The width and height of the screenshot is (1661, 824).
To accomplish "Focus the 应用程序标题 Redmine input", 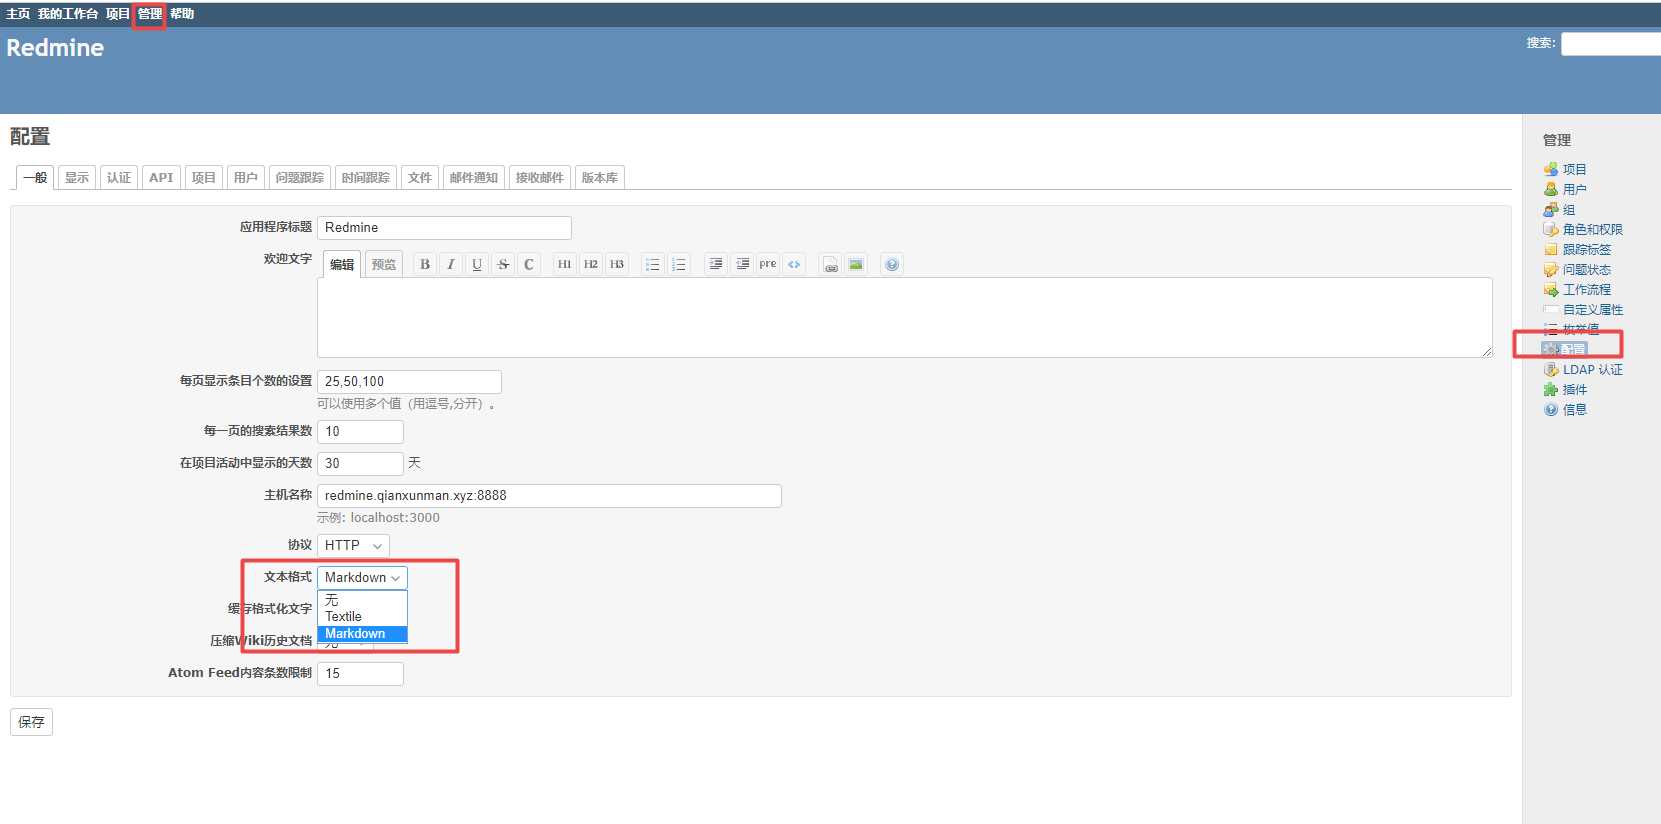I will pyautogui.click(x=444, y=228).
